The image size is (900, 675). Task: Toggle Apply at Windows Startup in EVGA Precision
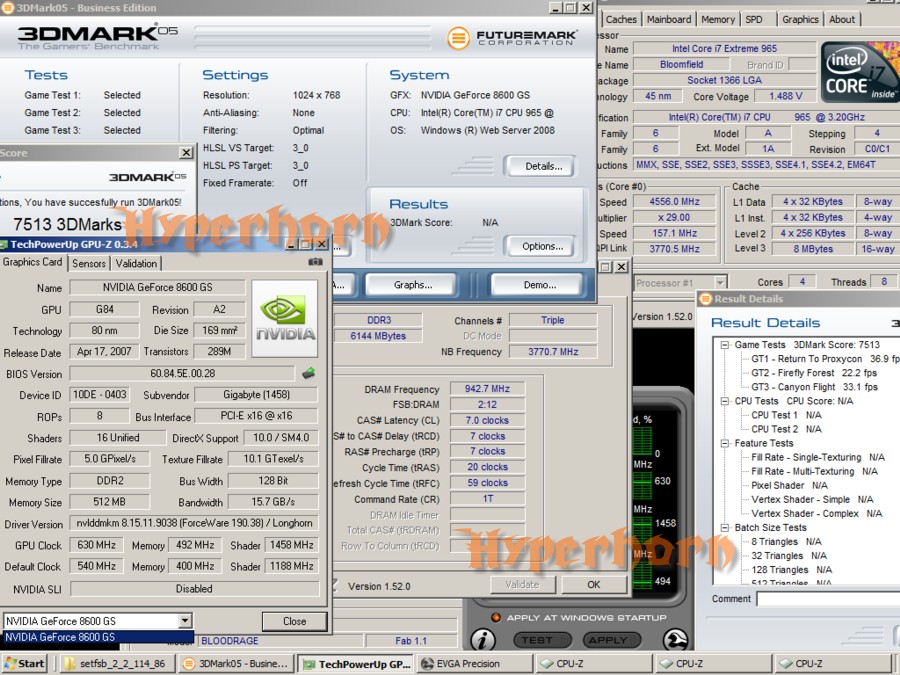(496, 618)
